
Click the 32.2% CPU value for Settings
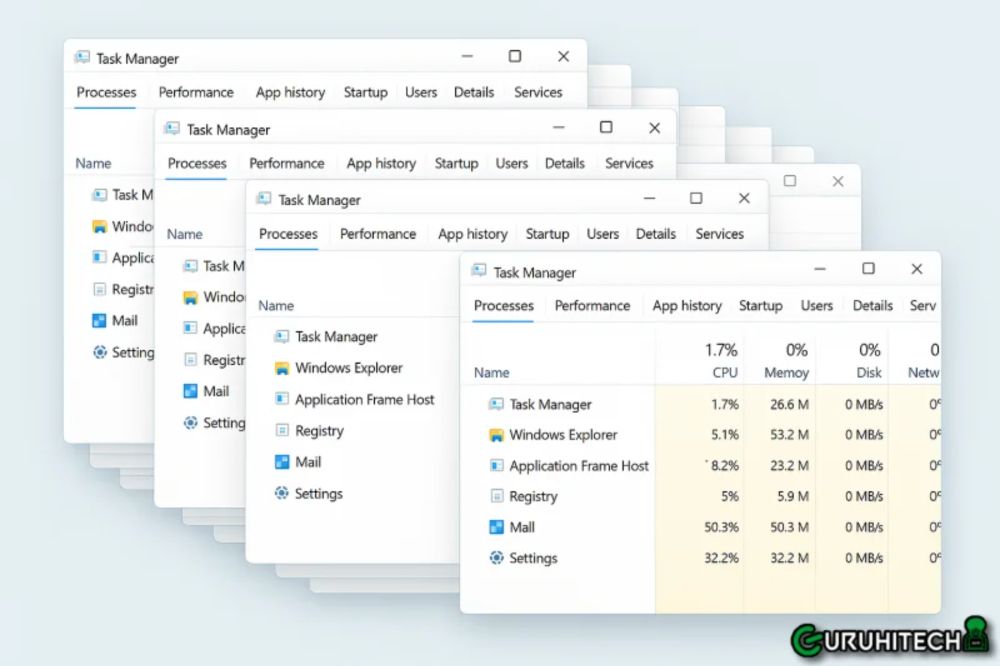point(721,558)
